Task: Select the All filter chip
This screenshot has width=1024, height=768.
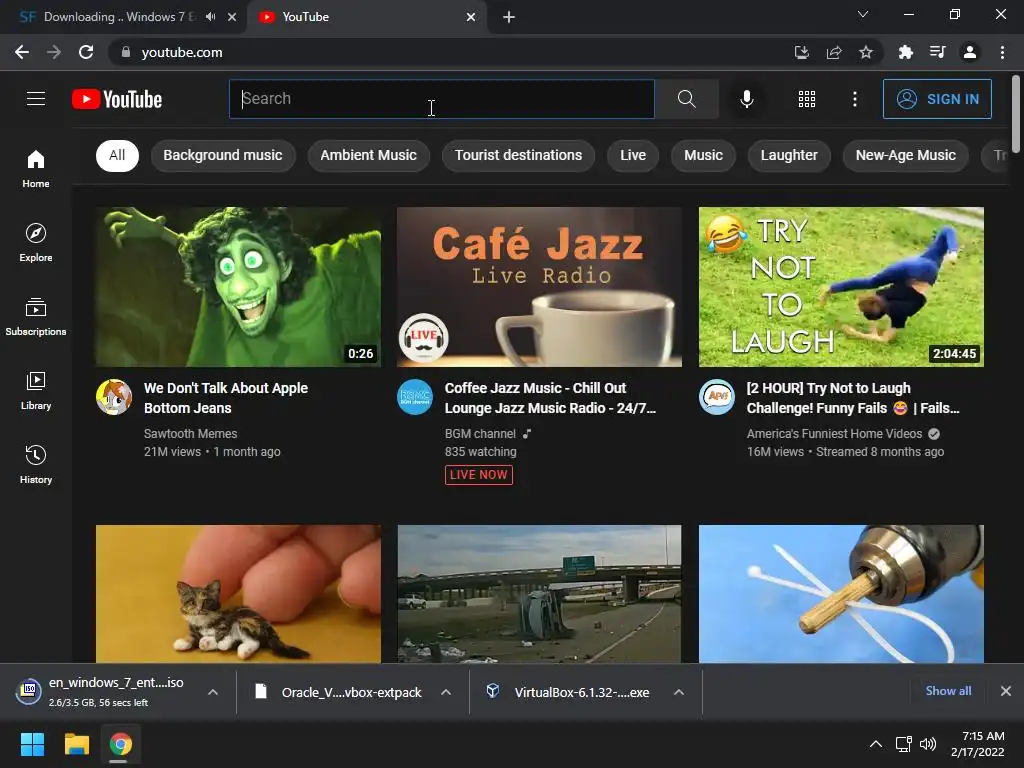Action: (x=118, y=155)
